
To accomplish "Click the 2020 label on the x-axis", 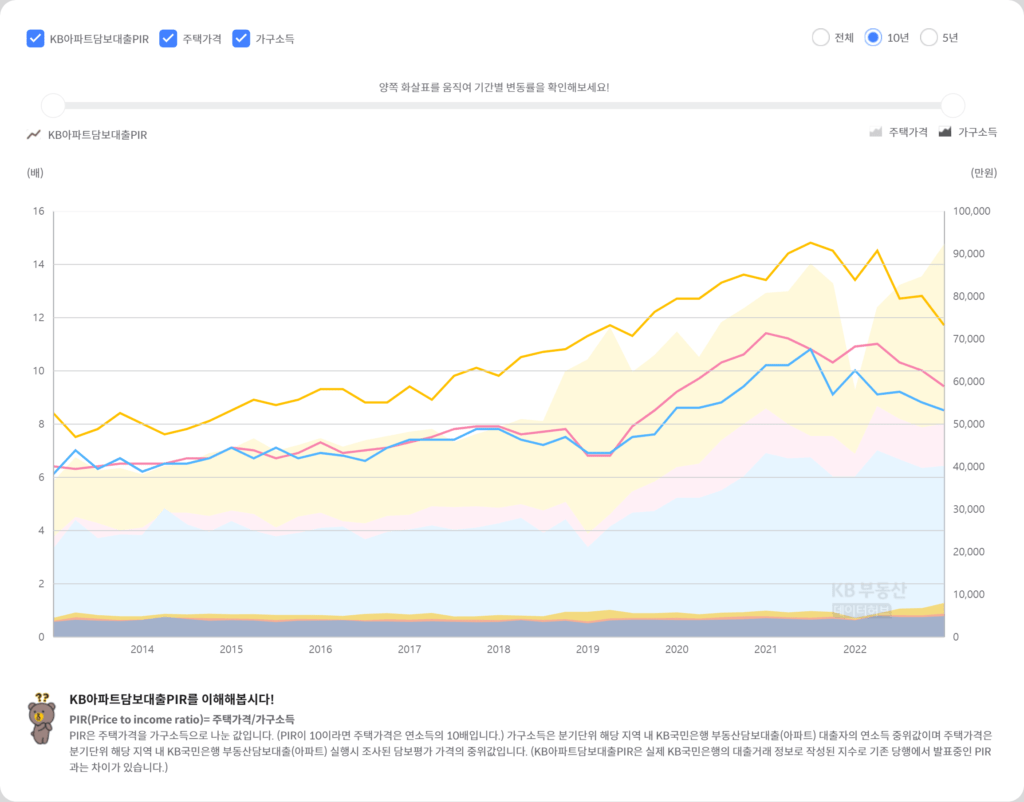I will pos(677,649).
